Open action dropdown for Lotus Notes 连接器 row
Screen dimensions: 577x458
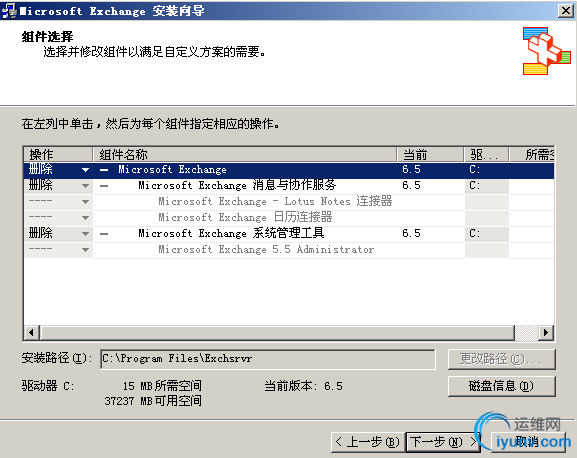pos(85,202)
